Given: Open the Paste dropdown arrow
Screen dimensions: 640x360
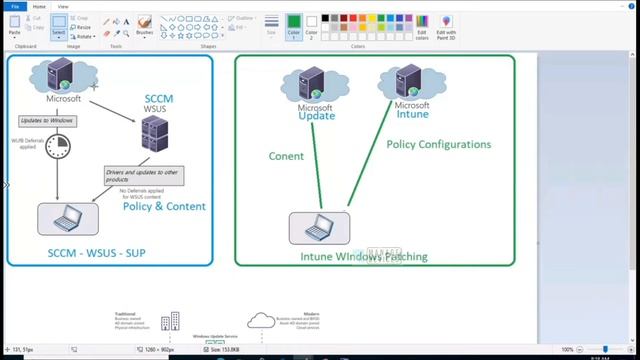Looking at the screenshot, I should pos(15,38).
